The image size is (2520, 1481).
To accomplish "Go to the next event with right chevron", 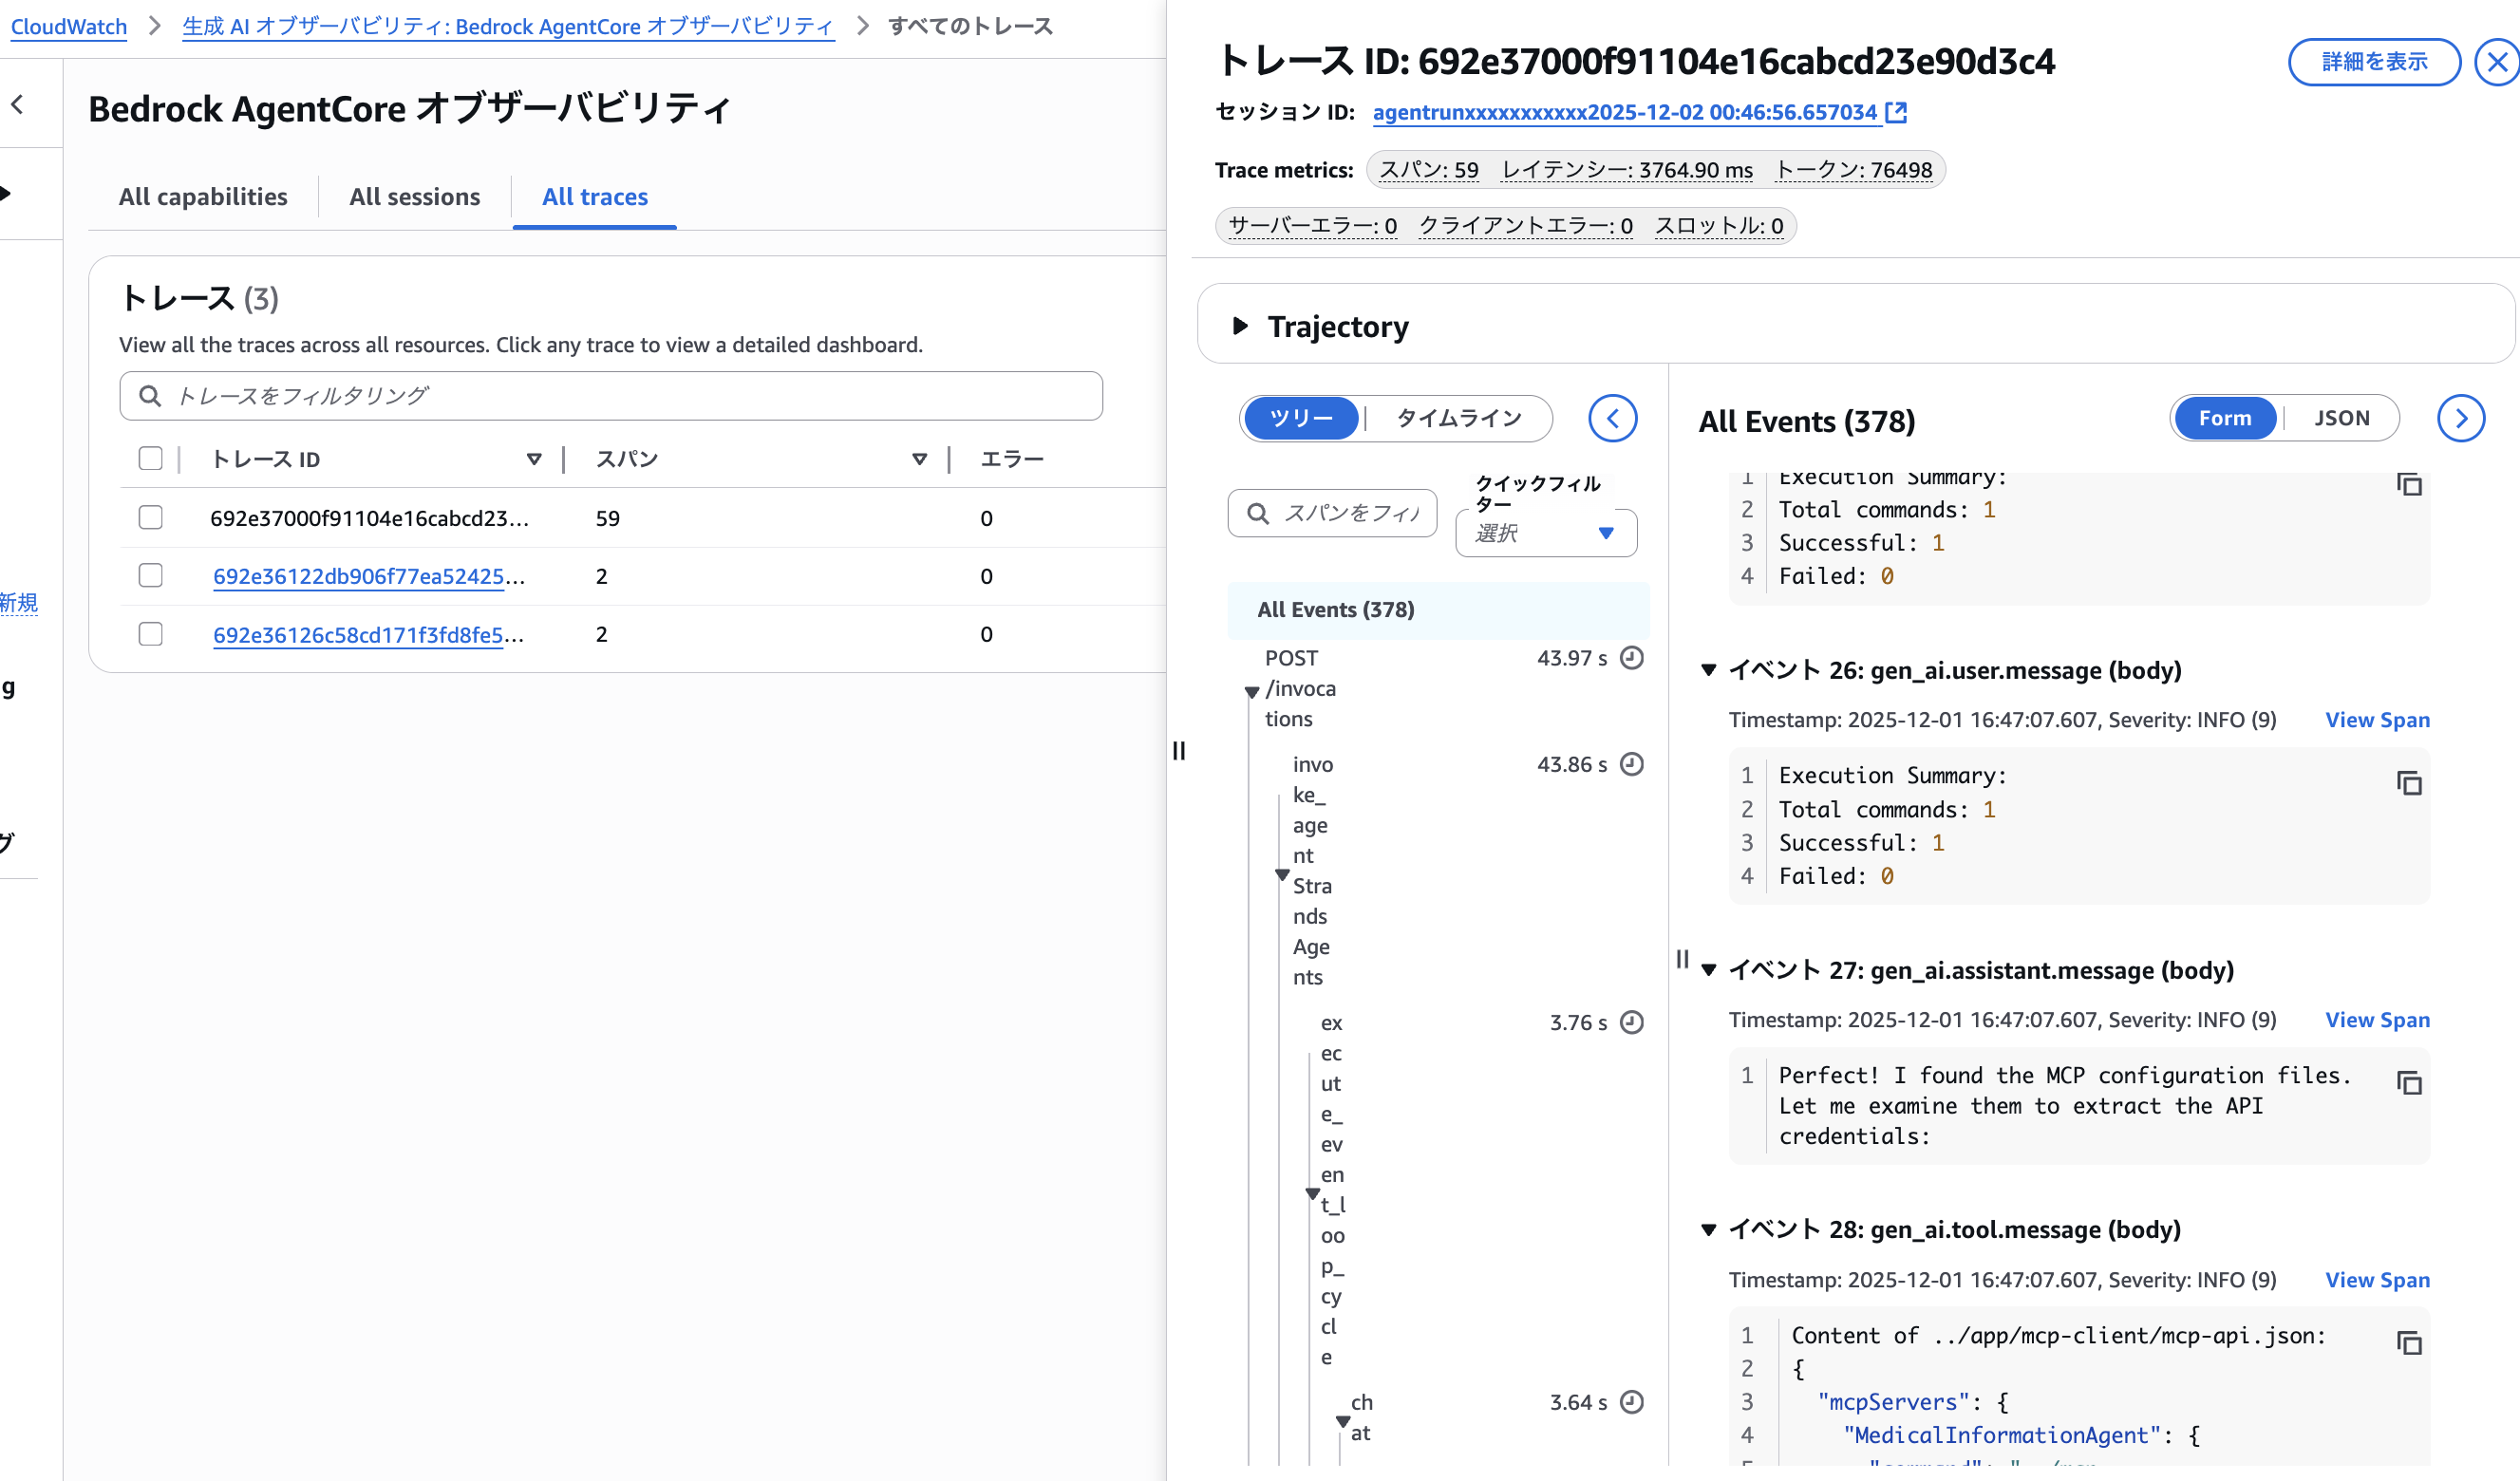I will 2460,418.
